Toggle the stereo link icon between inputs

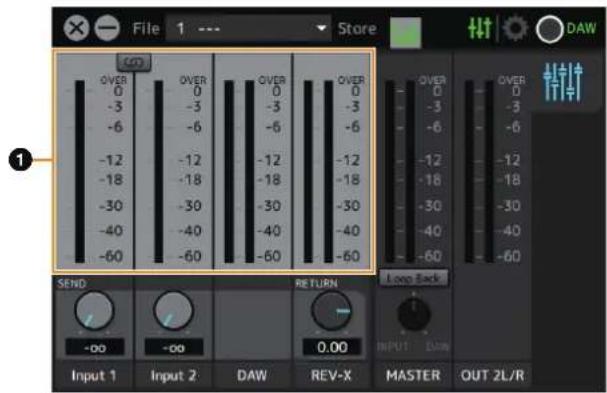(x=134, y=62)
